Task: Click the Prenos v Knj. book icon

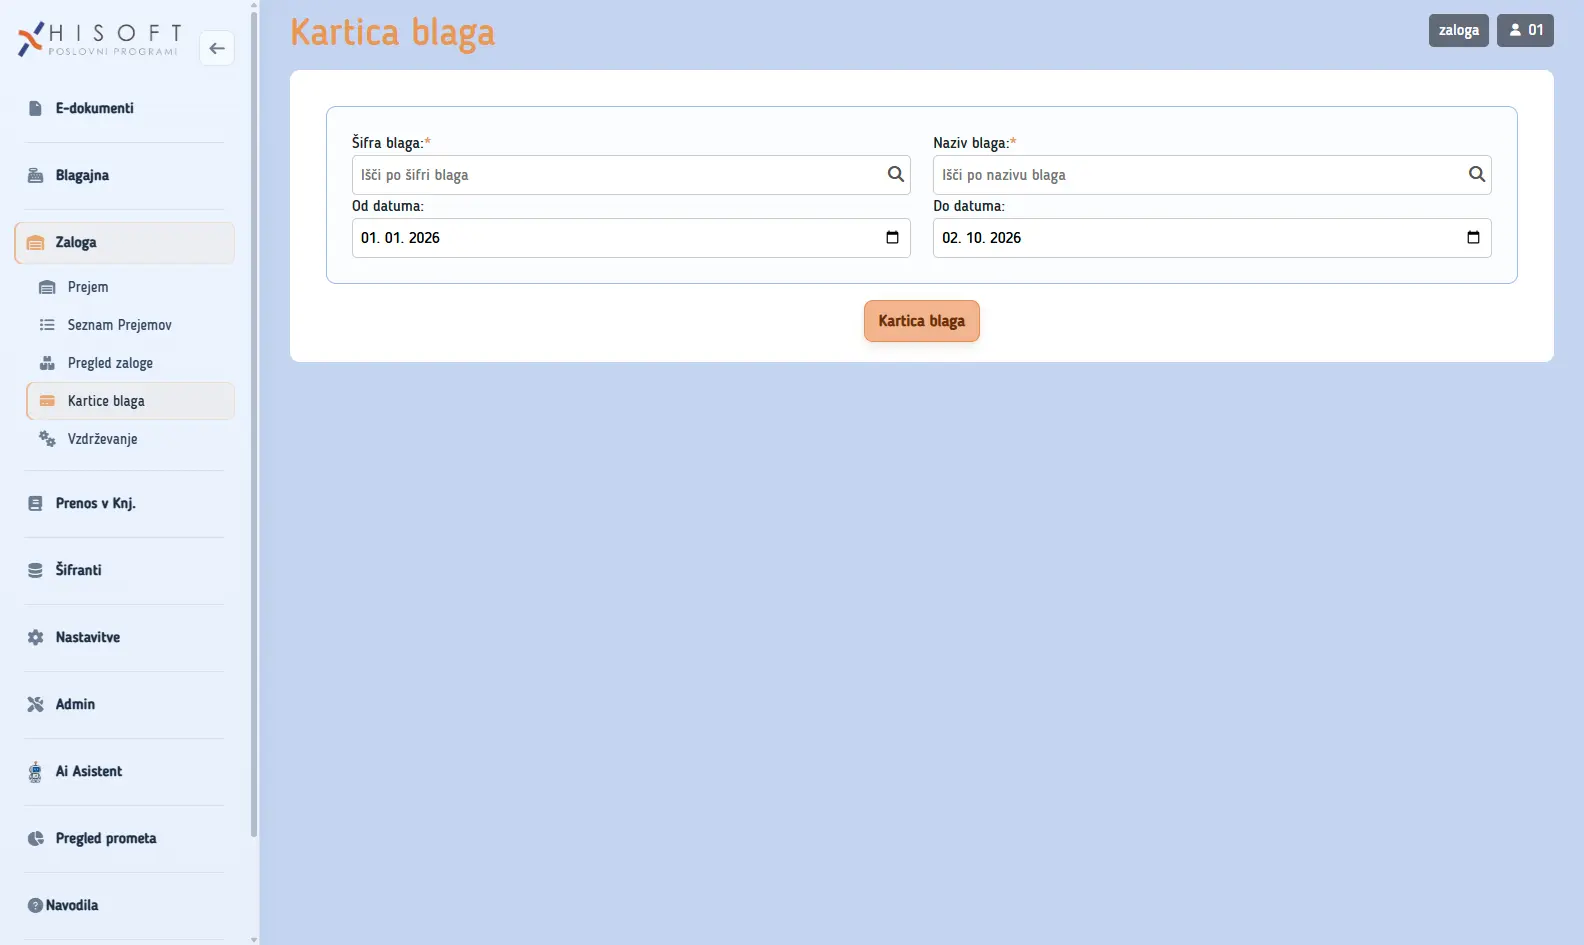Action: click(x=35, y=503)
